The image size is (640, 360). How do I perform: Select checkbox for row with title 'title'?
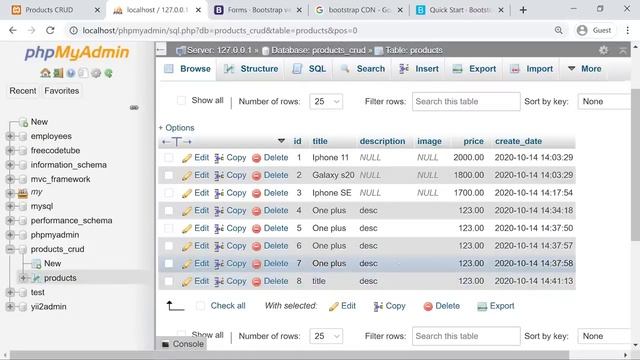[169, 281]
